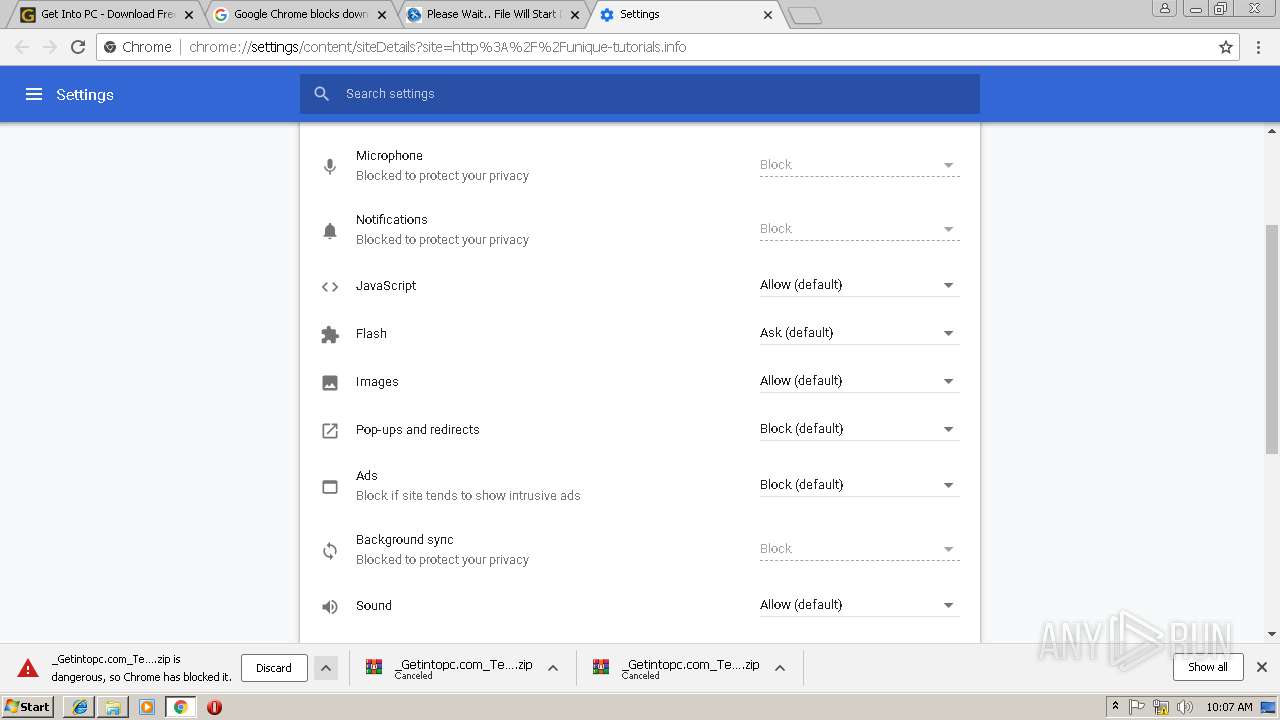Open the Notifications permission dropdown
The width and height of the screenshot is (1280, 720).
859,229
